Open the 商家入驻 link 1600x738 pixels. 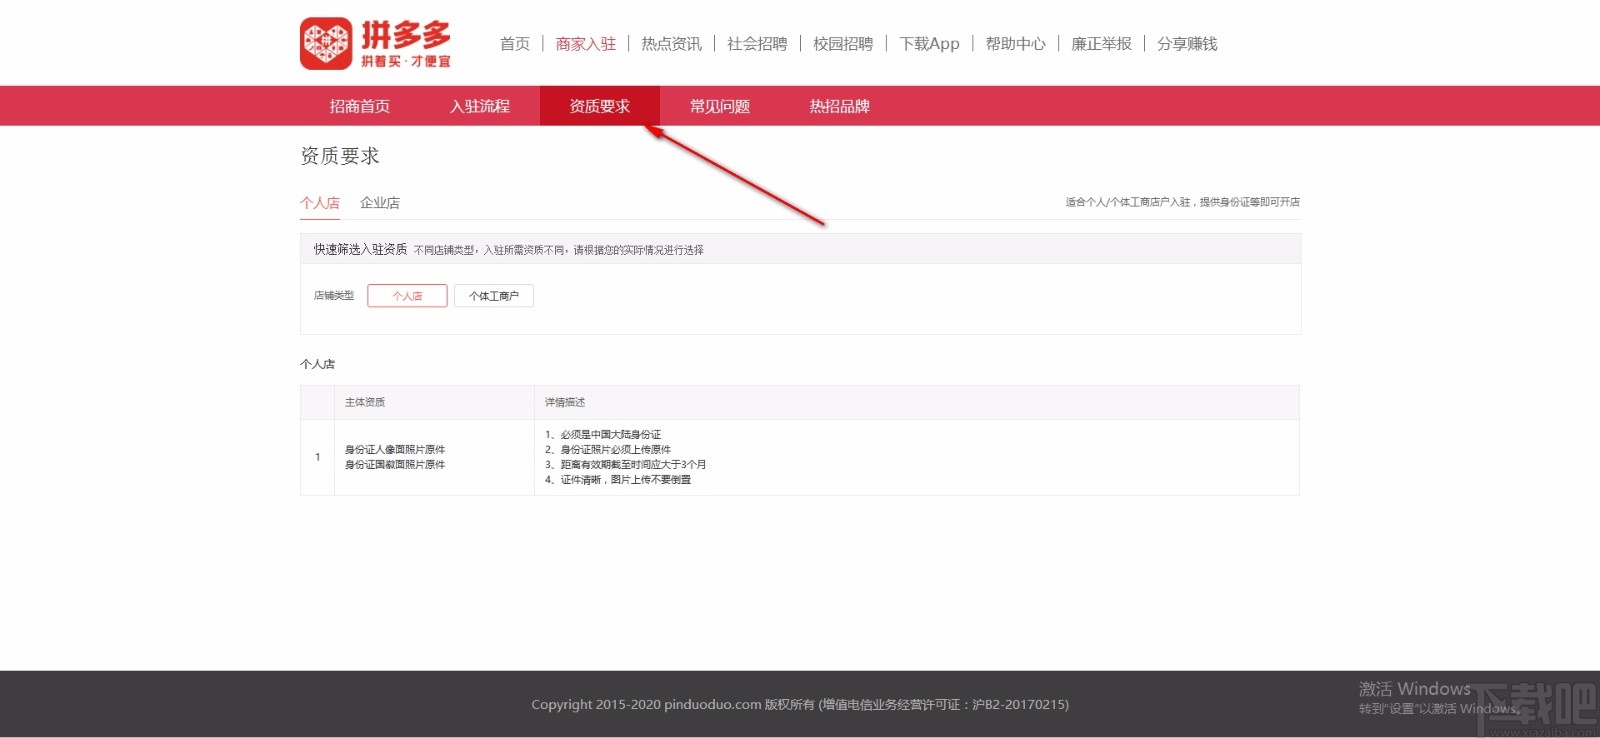(586, 44)
